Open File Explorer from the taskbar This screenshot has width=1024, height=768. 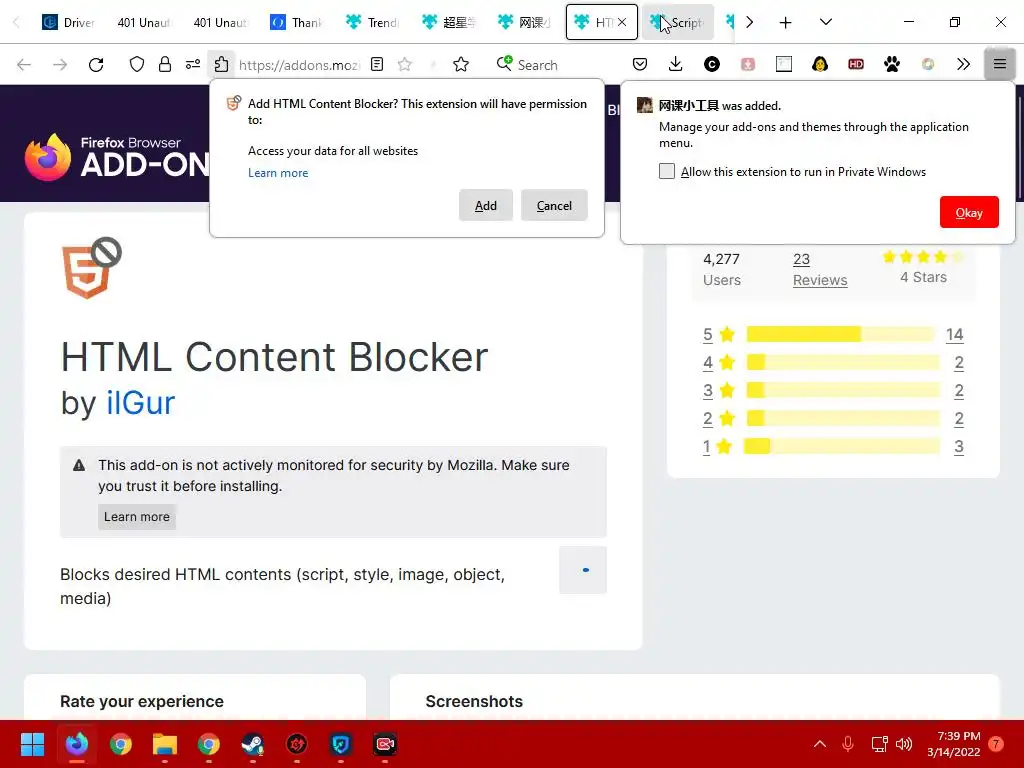[x=165, y=744]
